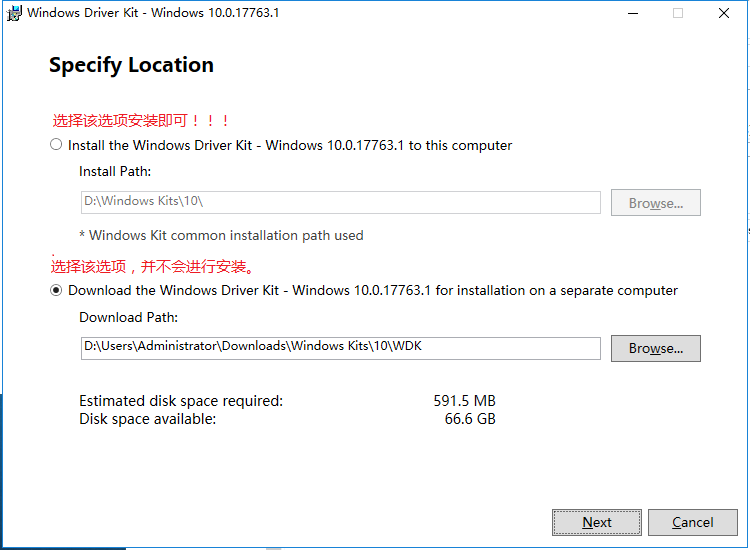Click the window title text
750x550 pixels.
[x=153, y=14]
